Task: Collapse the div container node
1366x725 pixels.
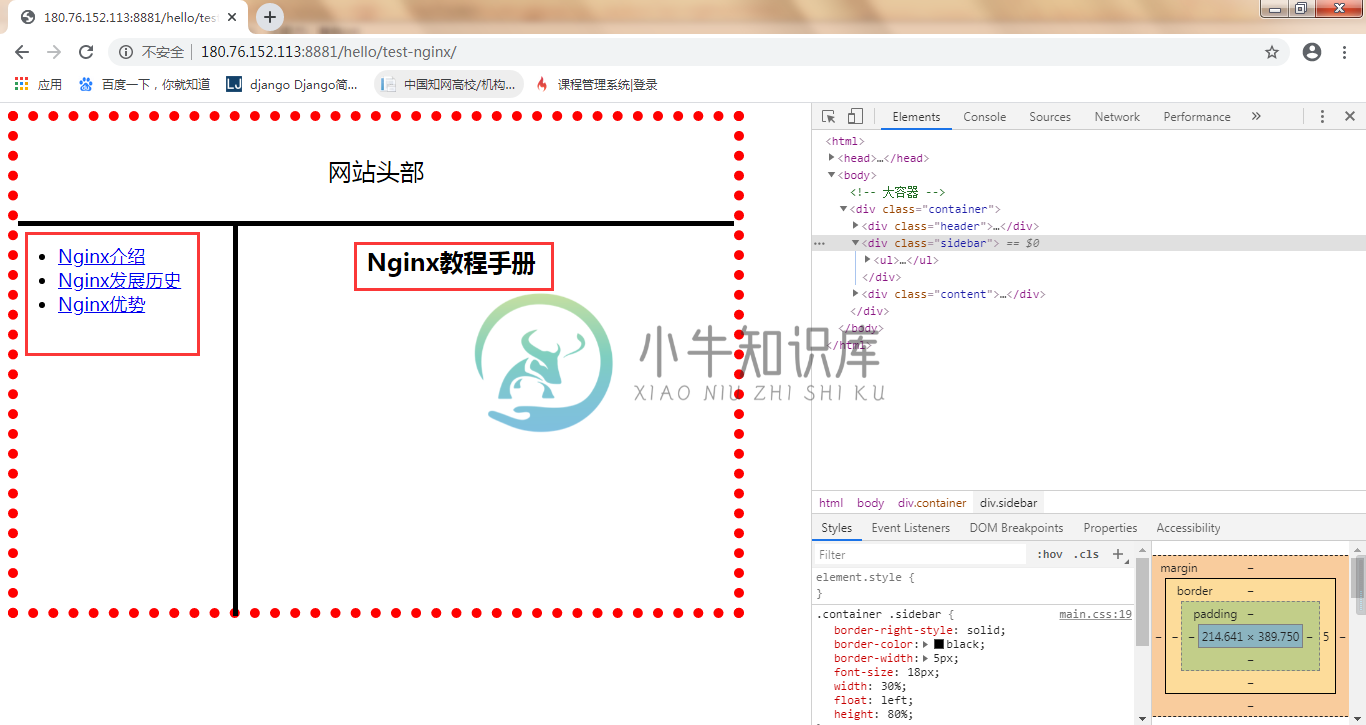Action: pos(844,209)
